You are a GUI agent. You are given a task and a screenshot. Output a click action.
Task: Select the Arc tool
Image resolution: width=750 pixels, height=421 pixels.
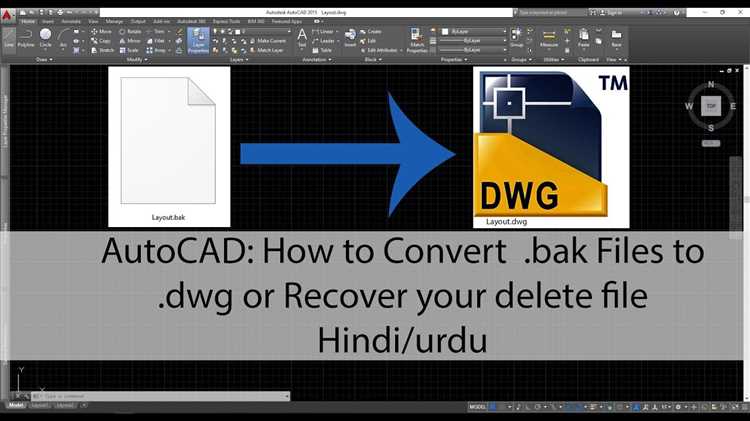tap(63, 38)
